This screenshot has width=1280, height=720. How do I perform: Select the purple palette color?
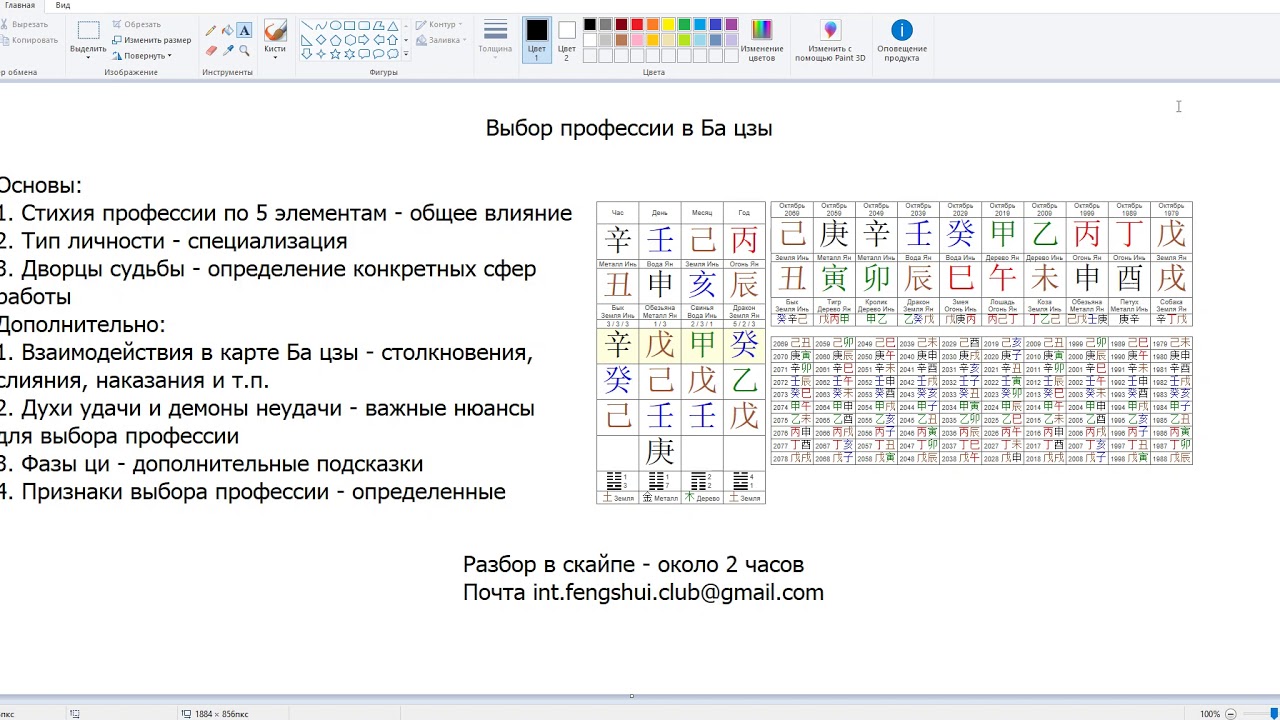click(731, 25)
